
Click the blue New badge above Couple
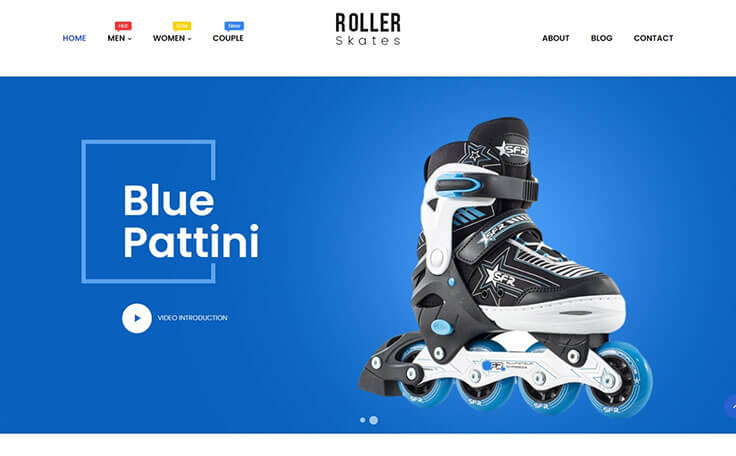tap(234, 26)
